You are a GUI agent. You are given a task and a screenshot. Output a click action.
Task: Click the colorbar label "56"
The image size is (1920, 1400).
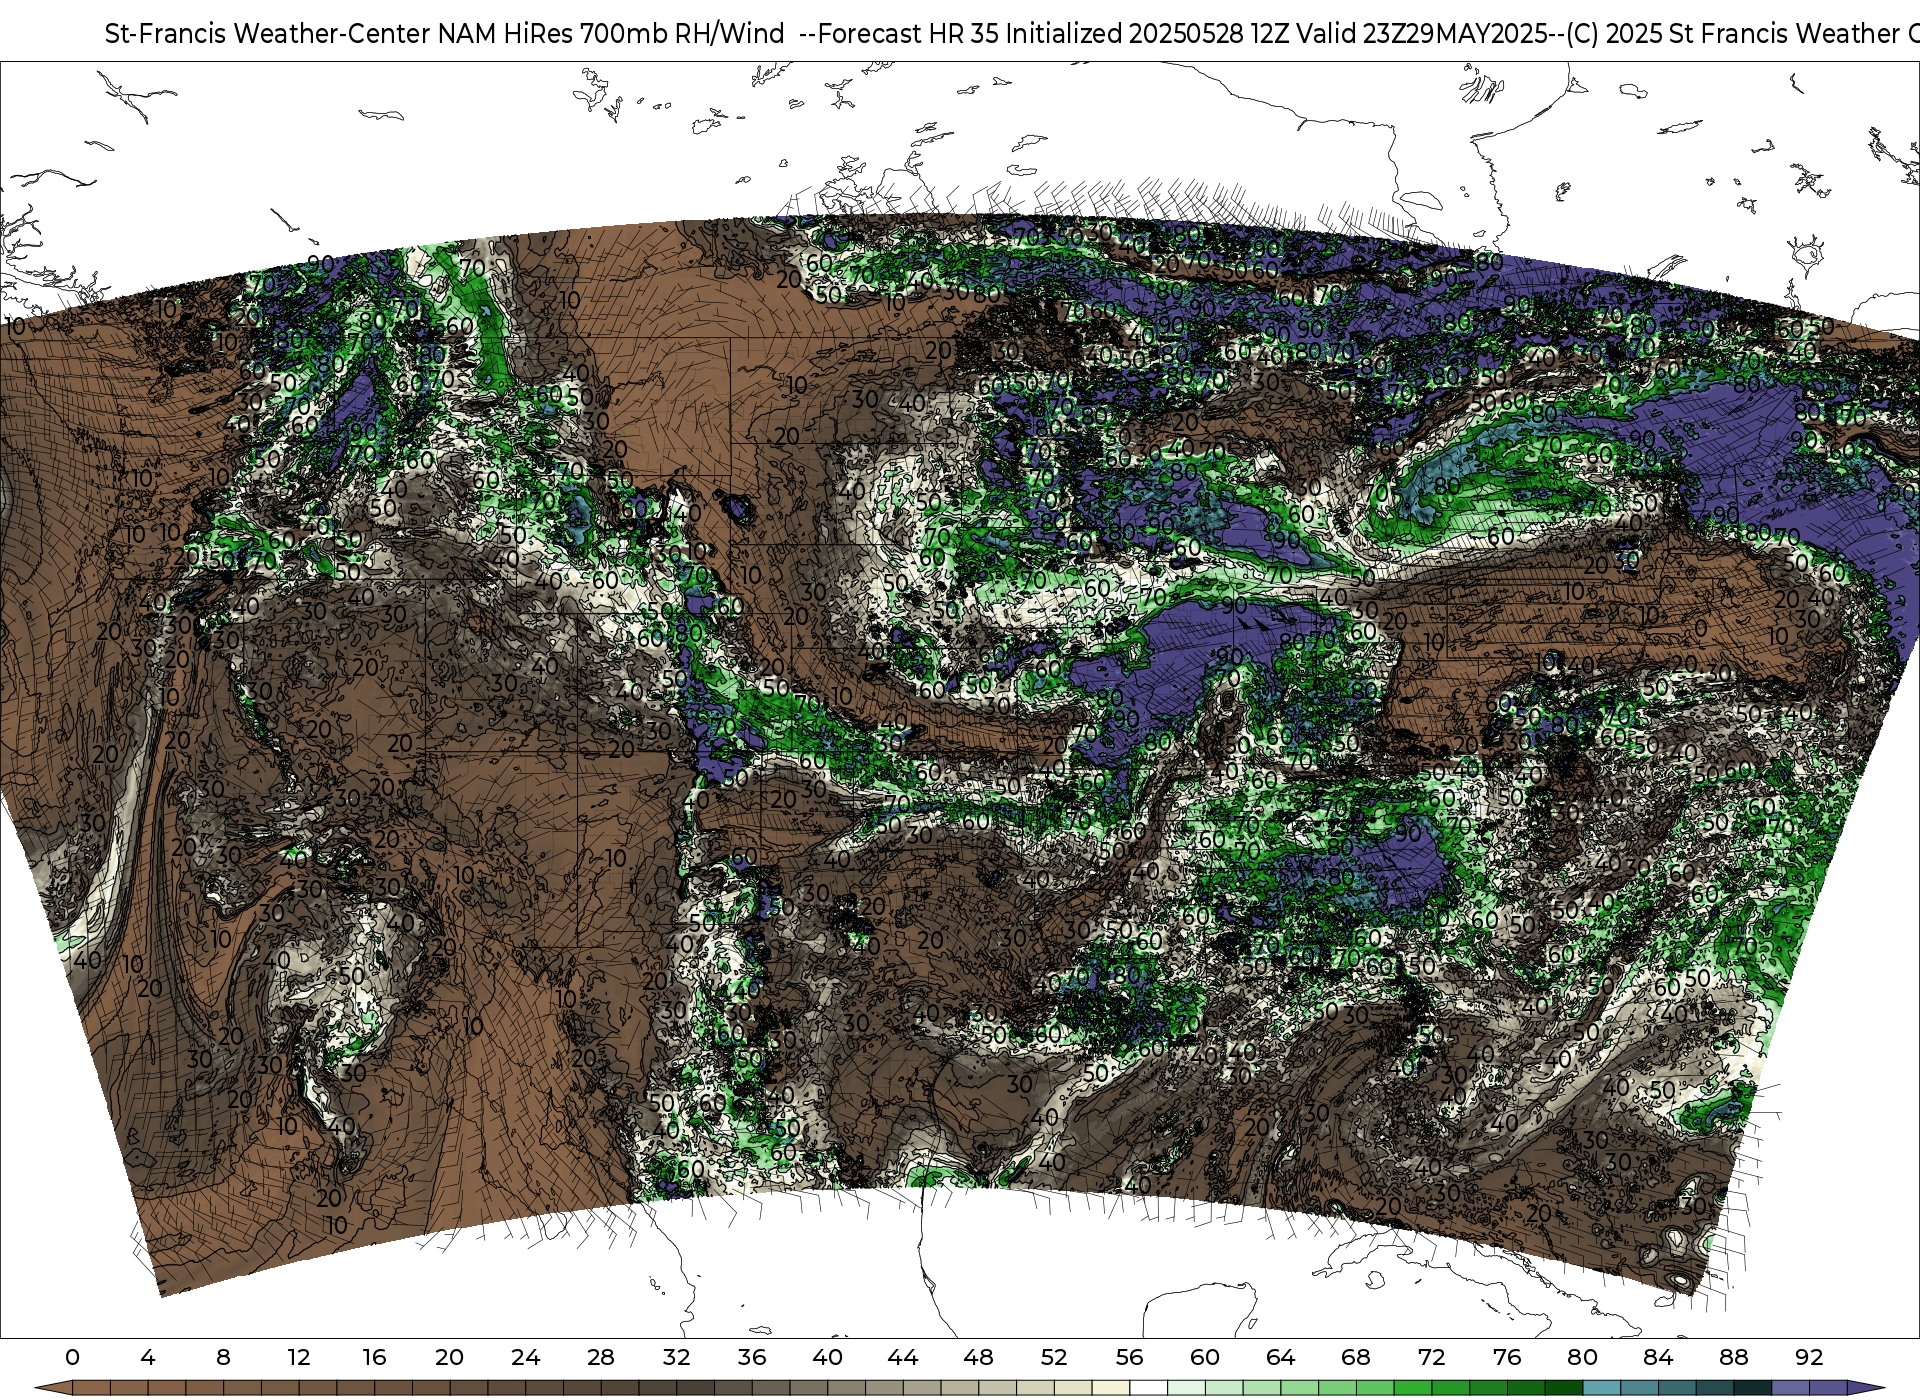1129,1357
